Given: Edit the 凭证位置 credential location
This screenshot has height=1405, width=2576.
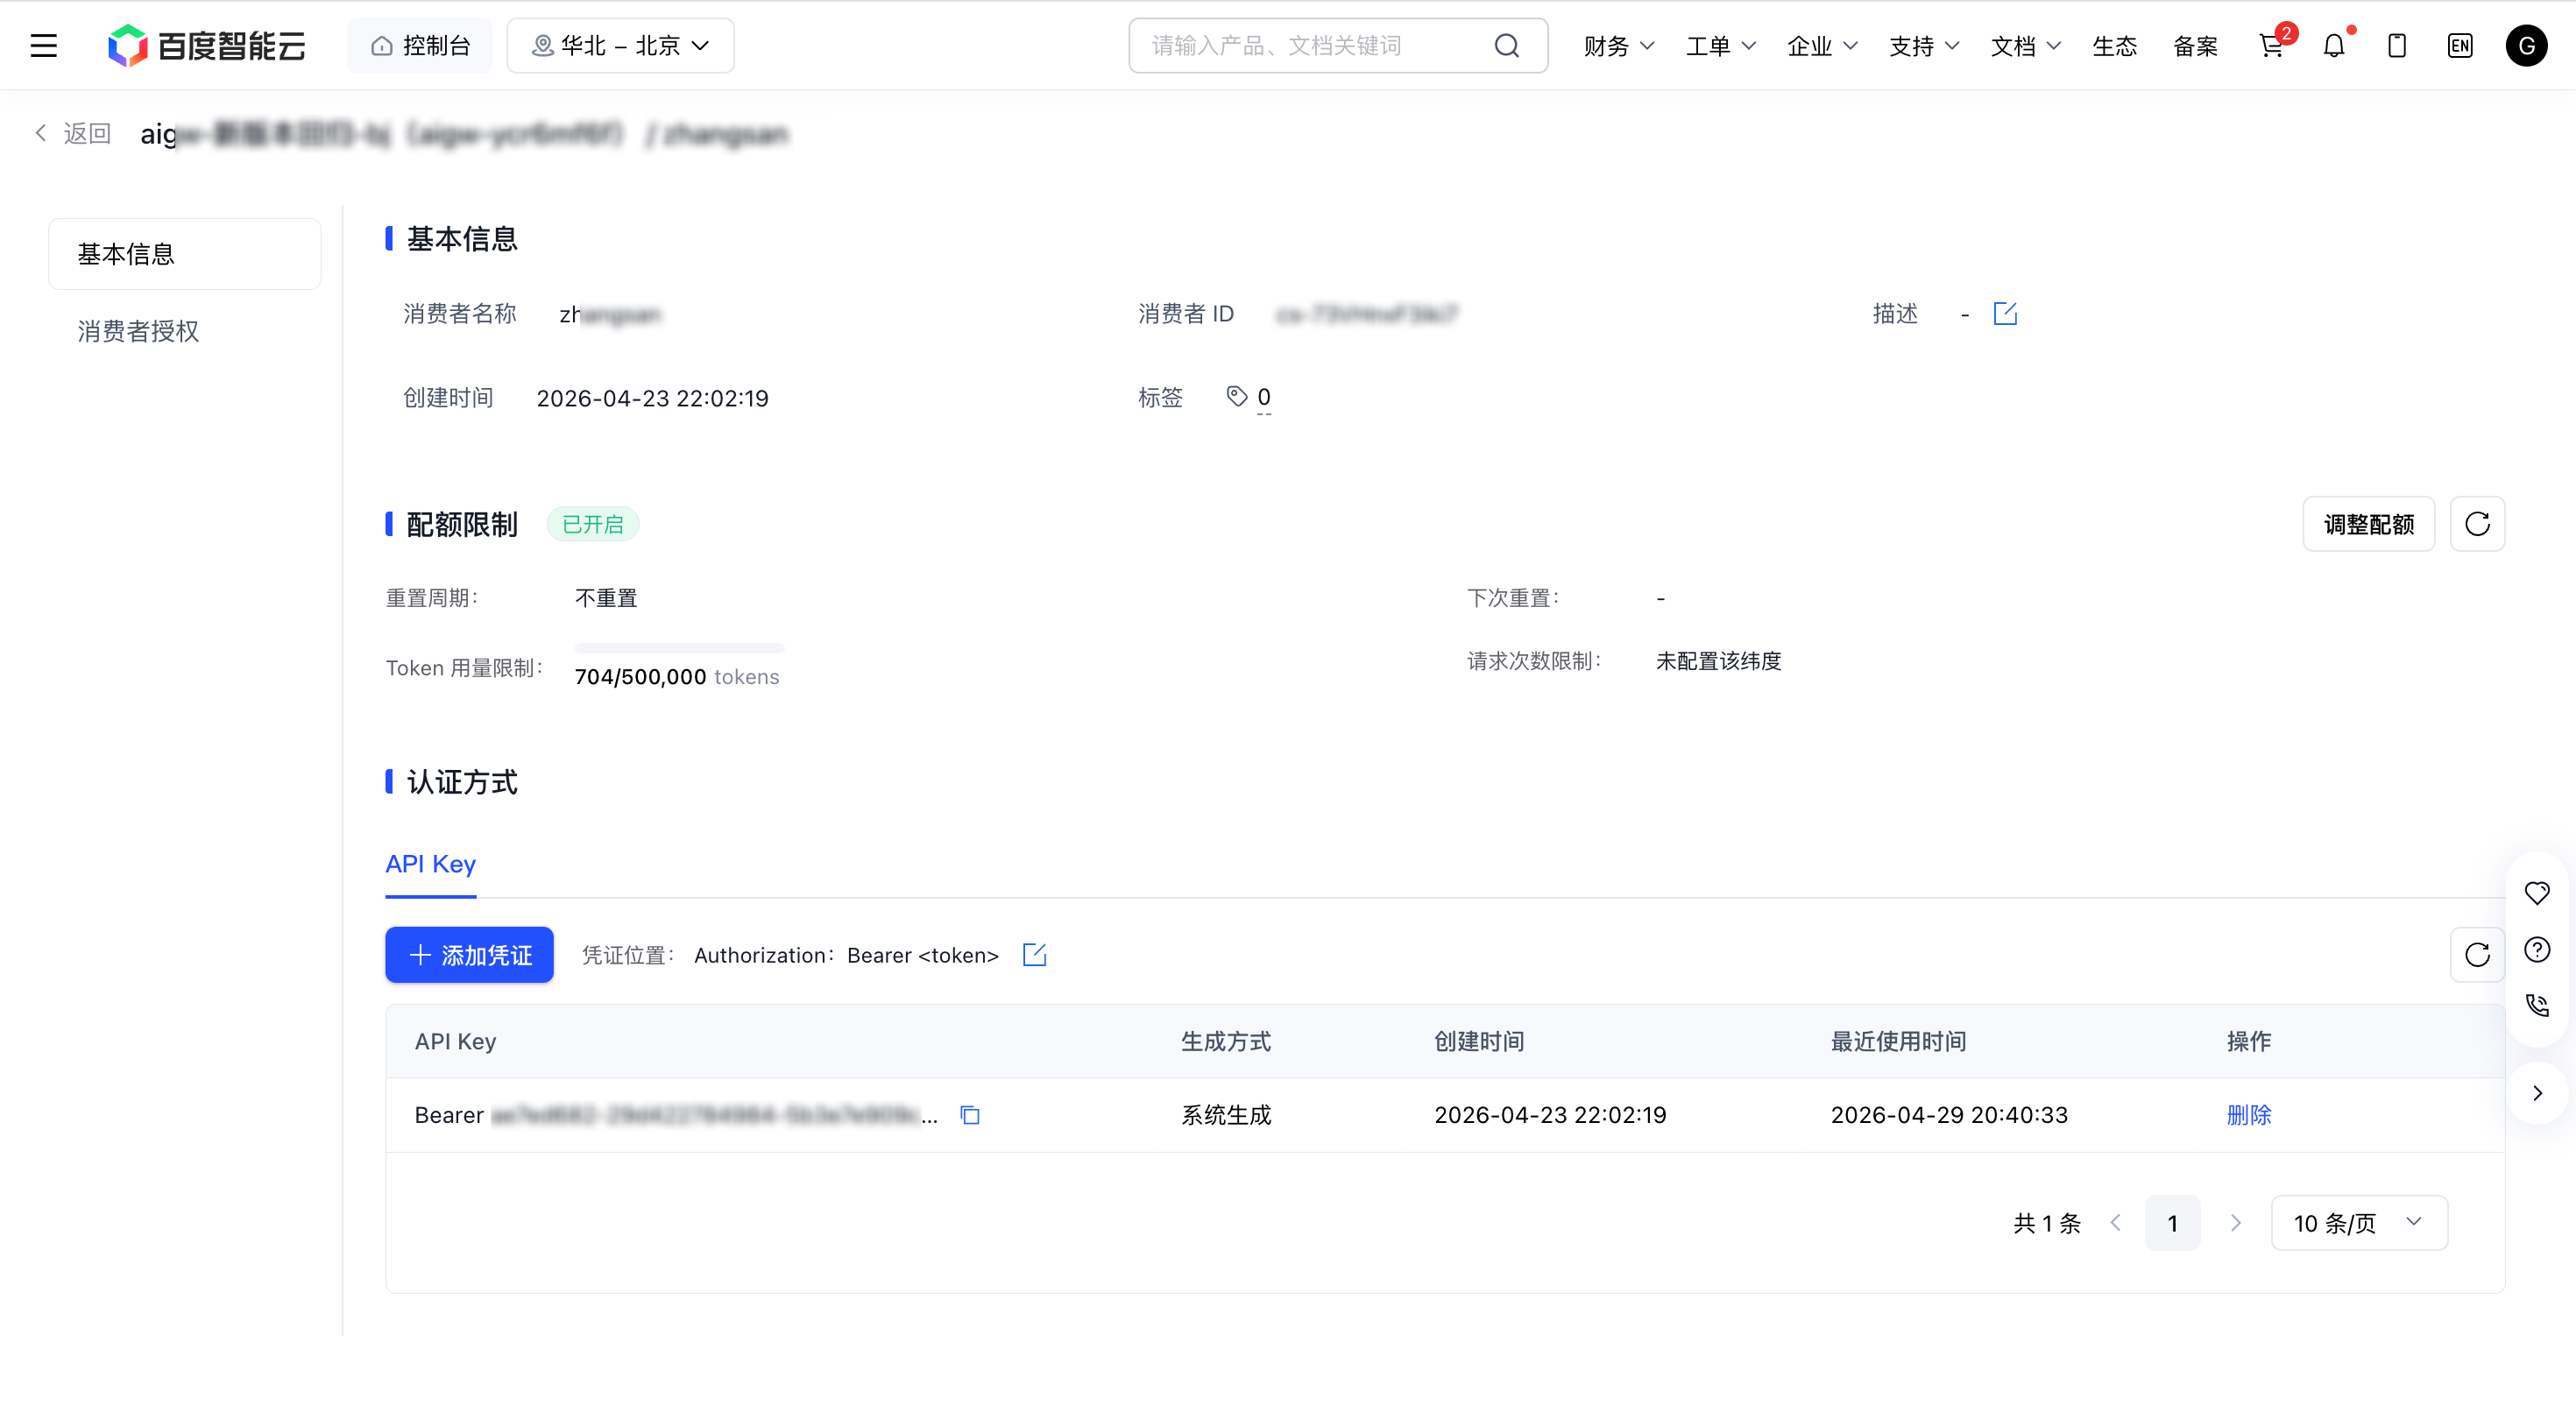Looking at the screenshot, I should click(x=1034, y=955).
